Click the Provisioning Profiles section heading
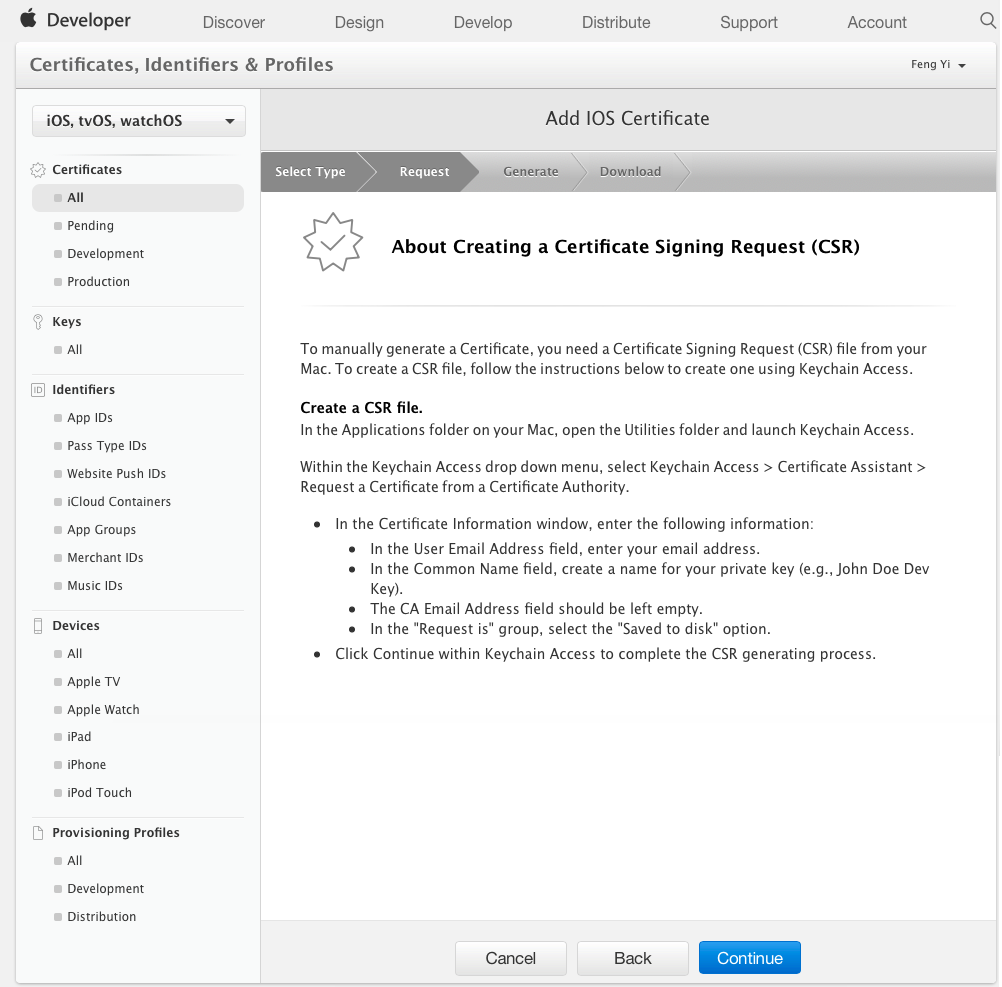1002x987 pixels. point(116,833)
